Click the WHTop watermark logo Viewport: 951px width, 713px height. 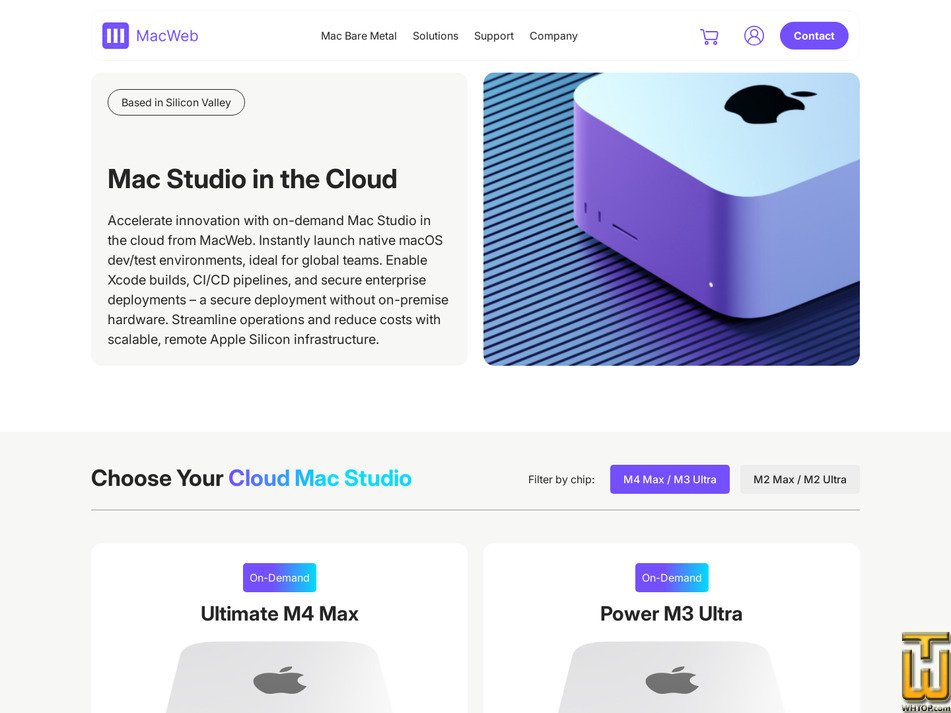coord(925,673)
